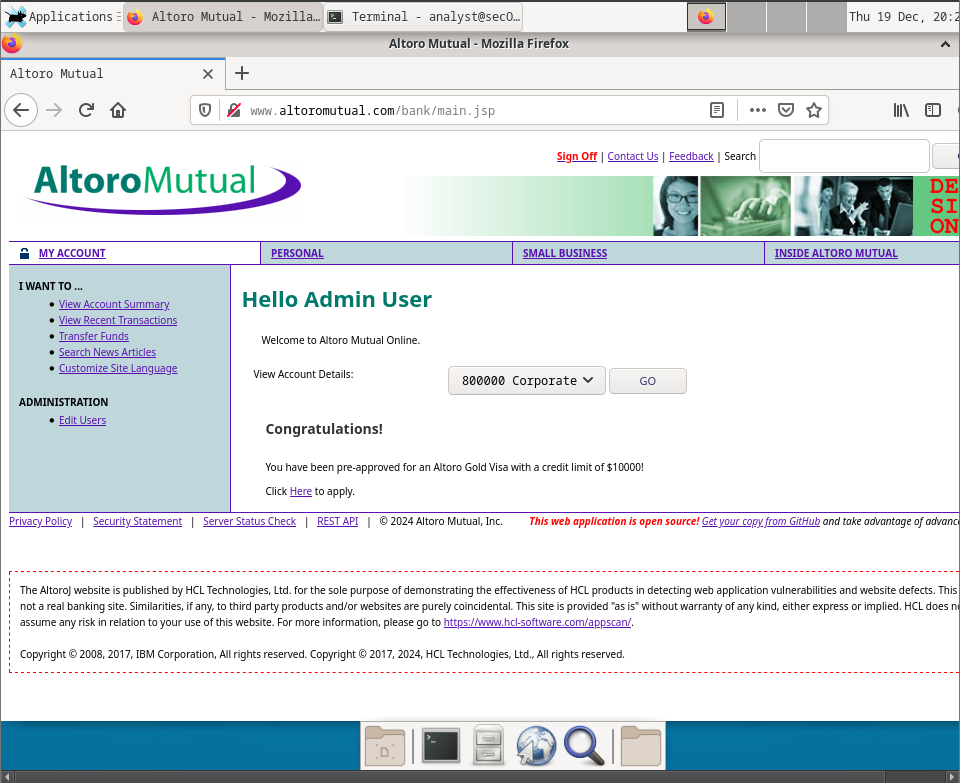Open hcl-software.com/appscan link
This screenshot has height=783, width=960.
pos(537,622)
